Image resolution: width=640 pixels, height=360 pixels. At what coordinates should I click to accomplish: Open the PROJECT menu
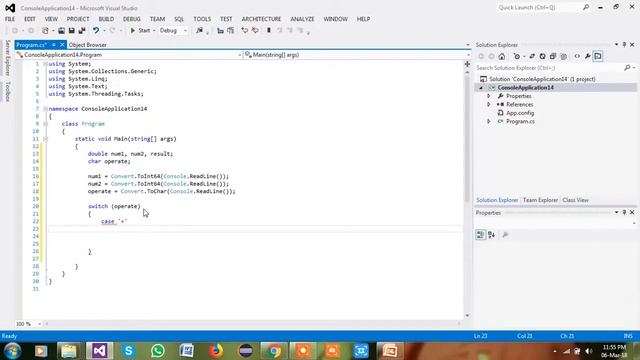(78, 19)
